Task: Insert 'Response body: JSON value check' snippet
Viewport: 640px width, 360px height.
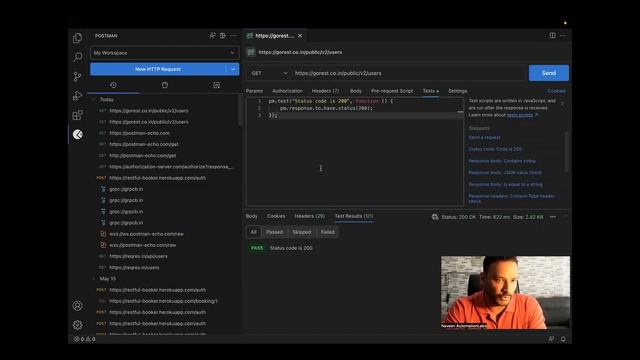Action: pyautogui.click(x=505, y=173)
